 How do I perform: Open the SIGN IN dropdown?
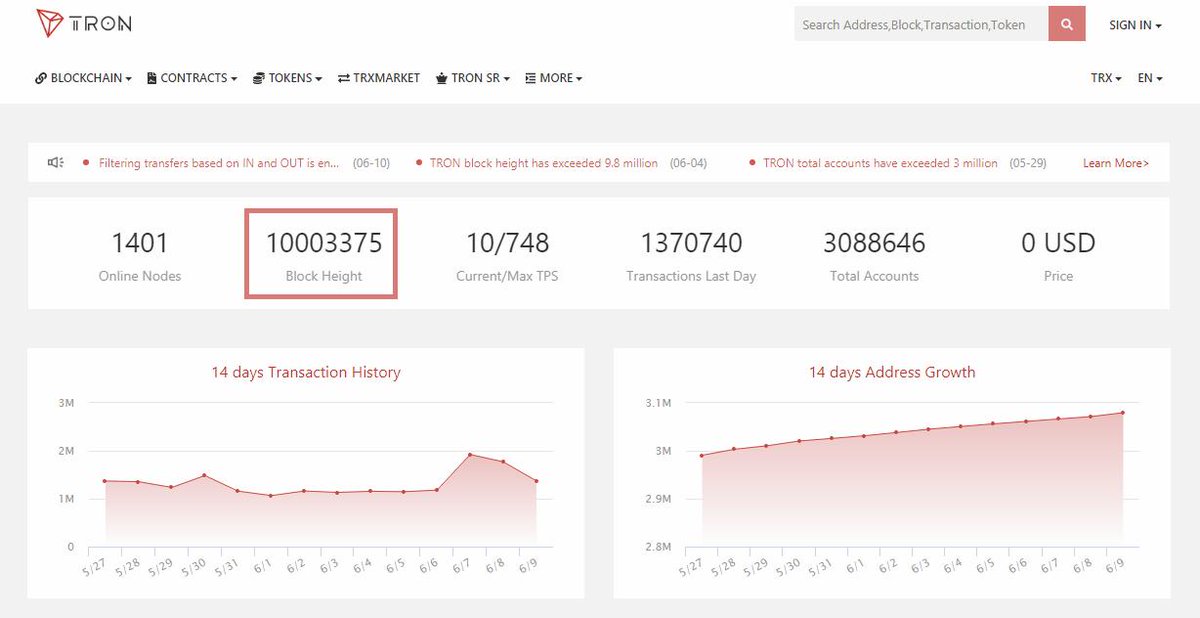1135,25
